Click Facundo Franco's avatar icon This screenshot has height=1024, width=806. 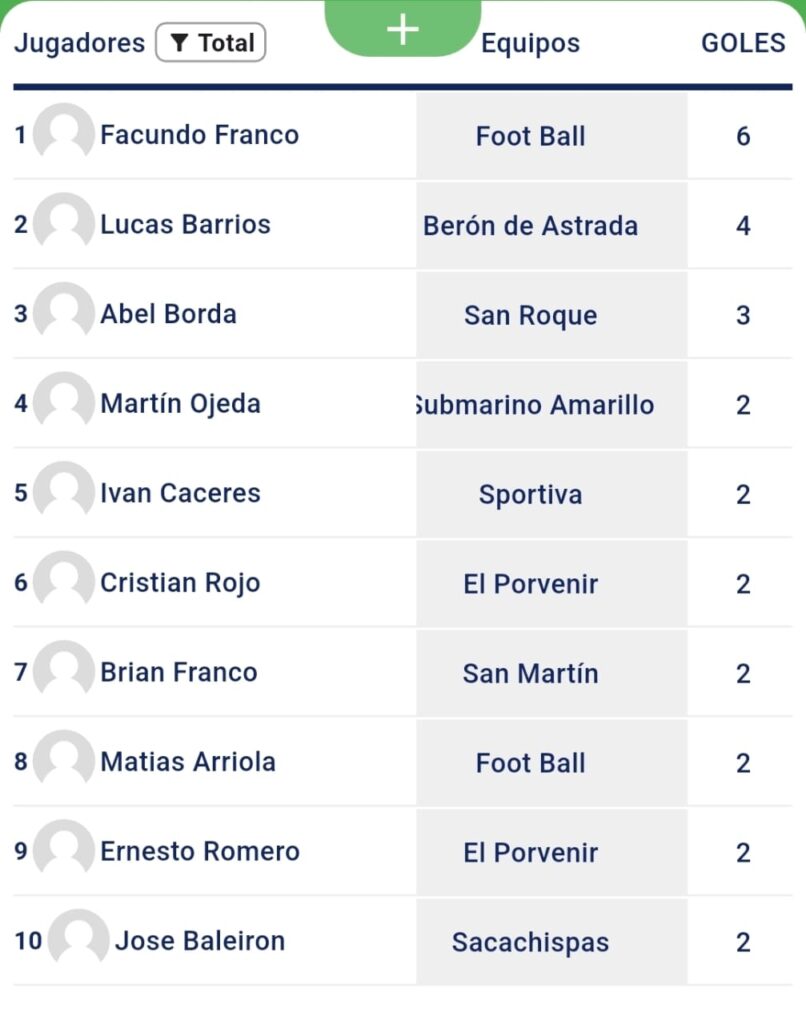63,133
